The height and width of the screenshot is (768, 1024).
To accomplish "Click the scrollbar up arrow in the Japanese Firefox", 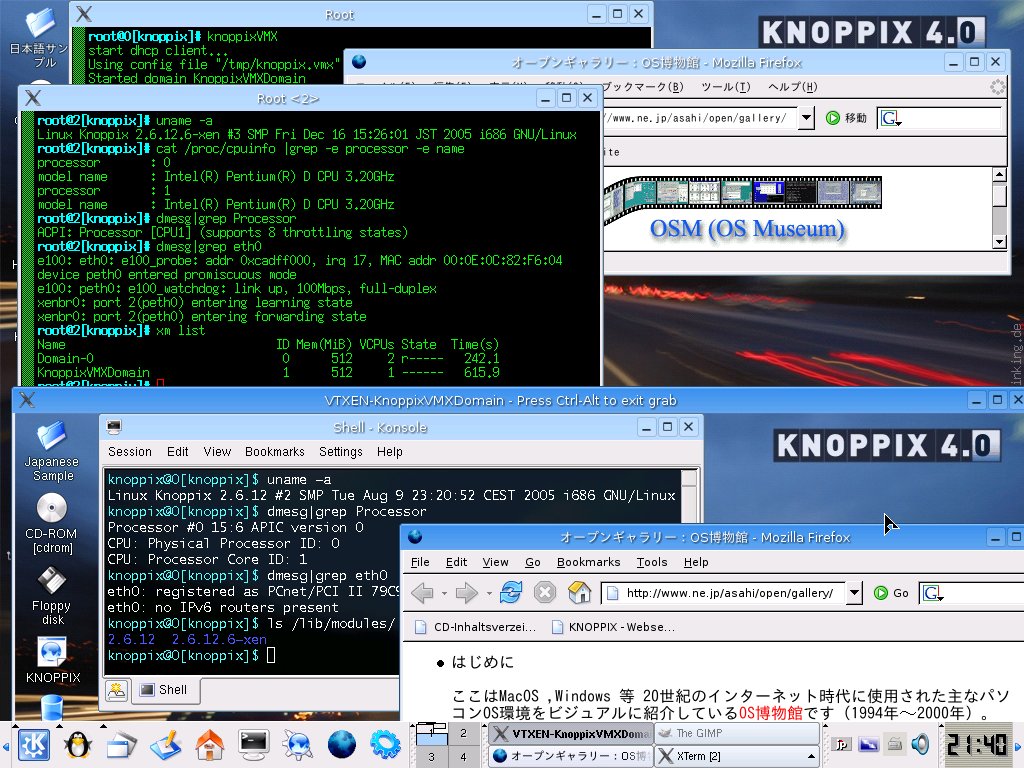I will 999,174.
